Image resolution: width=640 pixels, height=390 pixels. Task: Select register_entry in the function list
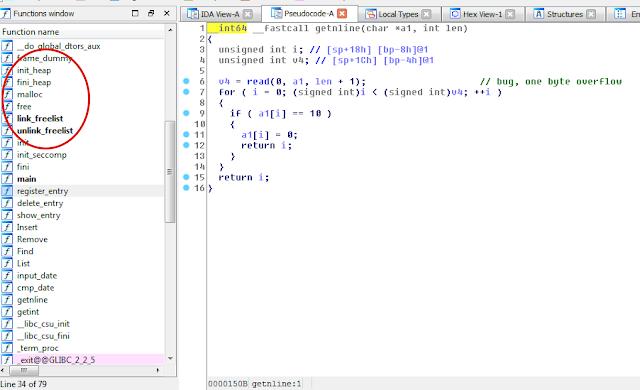82,191
